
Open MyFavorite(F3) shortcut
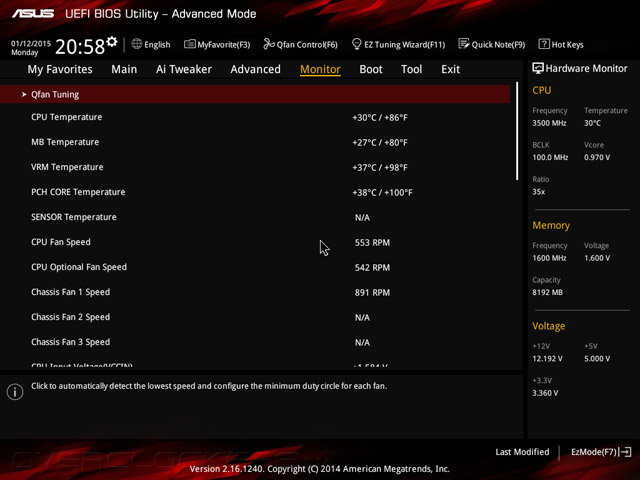coord(224,45)
